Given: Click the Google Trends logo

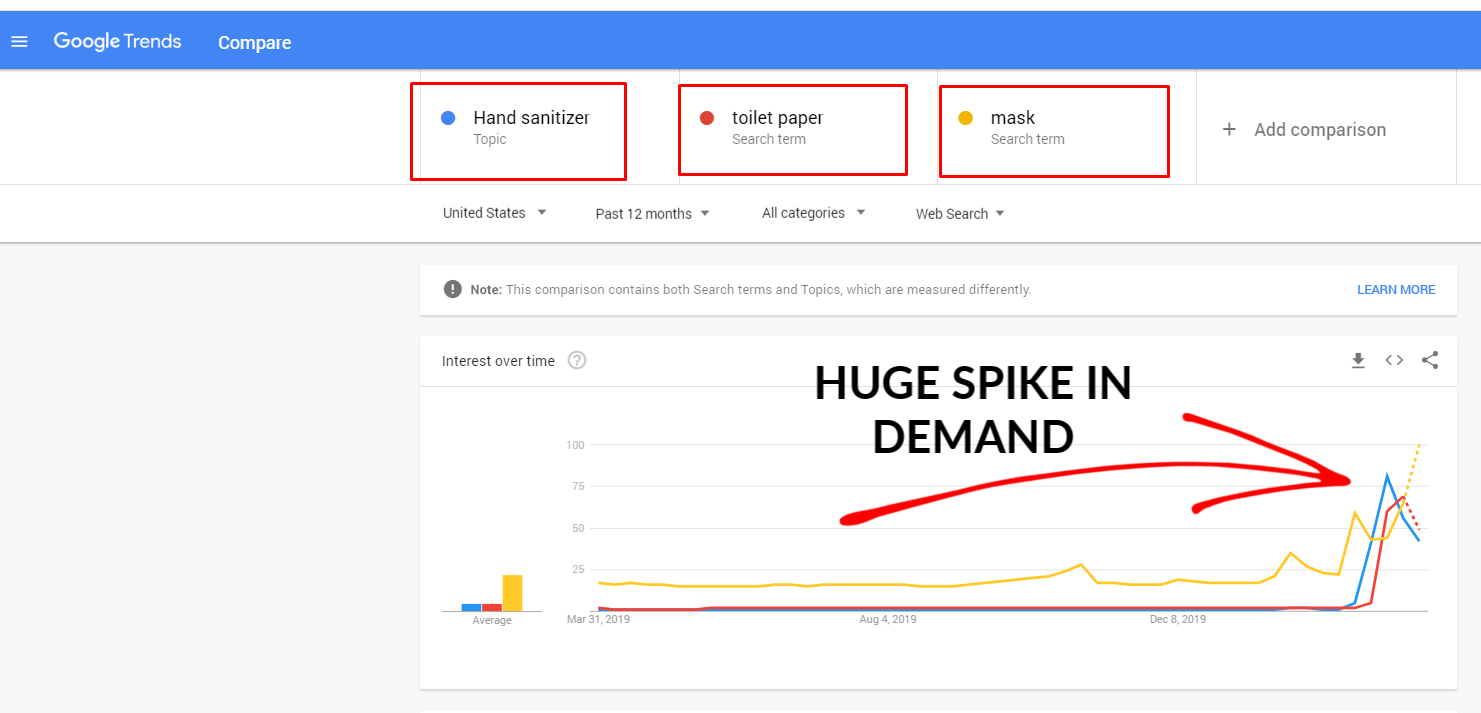Looking at the screenshot, I should tap(118, 42).
